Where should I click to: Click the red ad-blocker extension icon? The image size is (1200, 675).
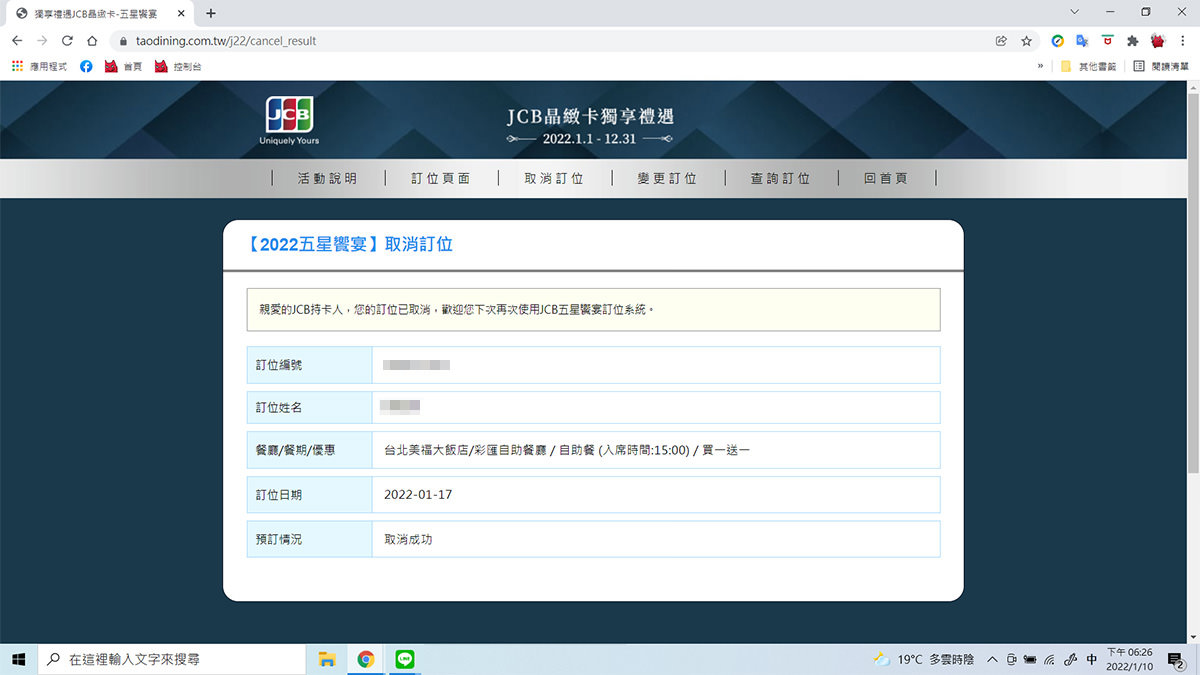(x=1108, y=41)
